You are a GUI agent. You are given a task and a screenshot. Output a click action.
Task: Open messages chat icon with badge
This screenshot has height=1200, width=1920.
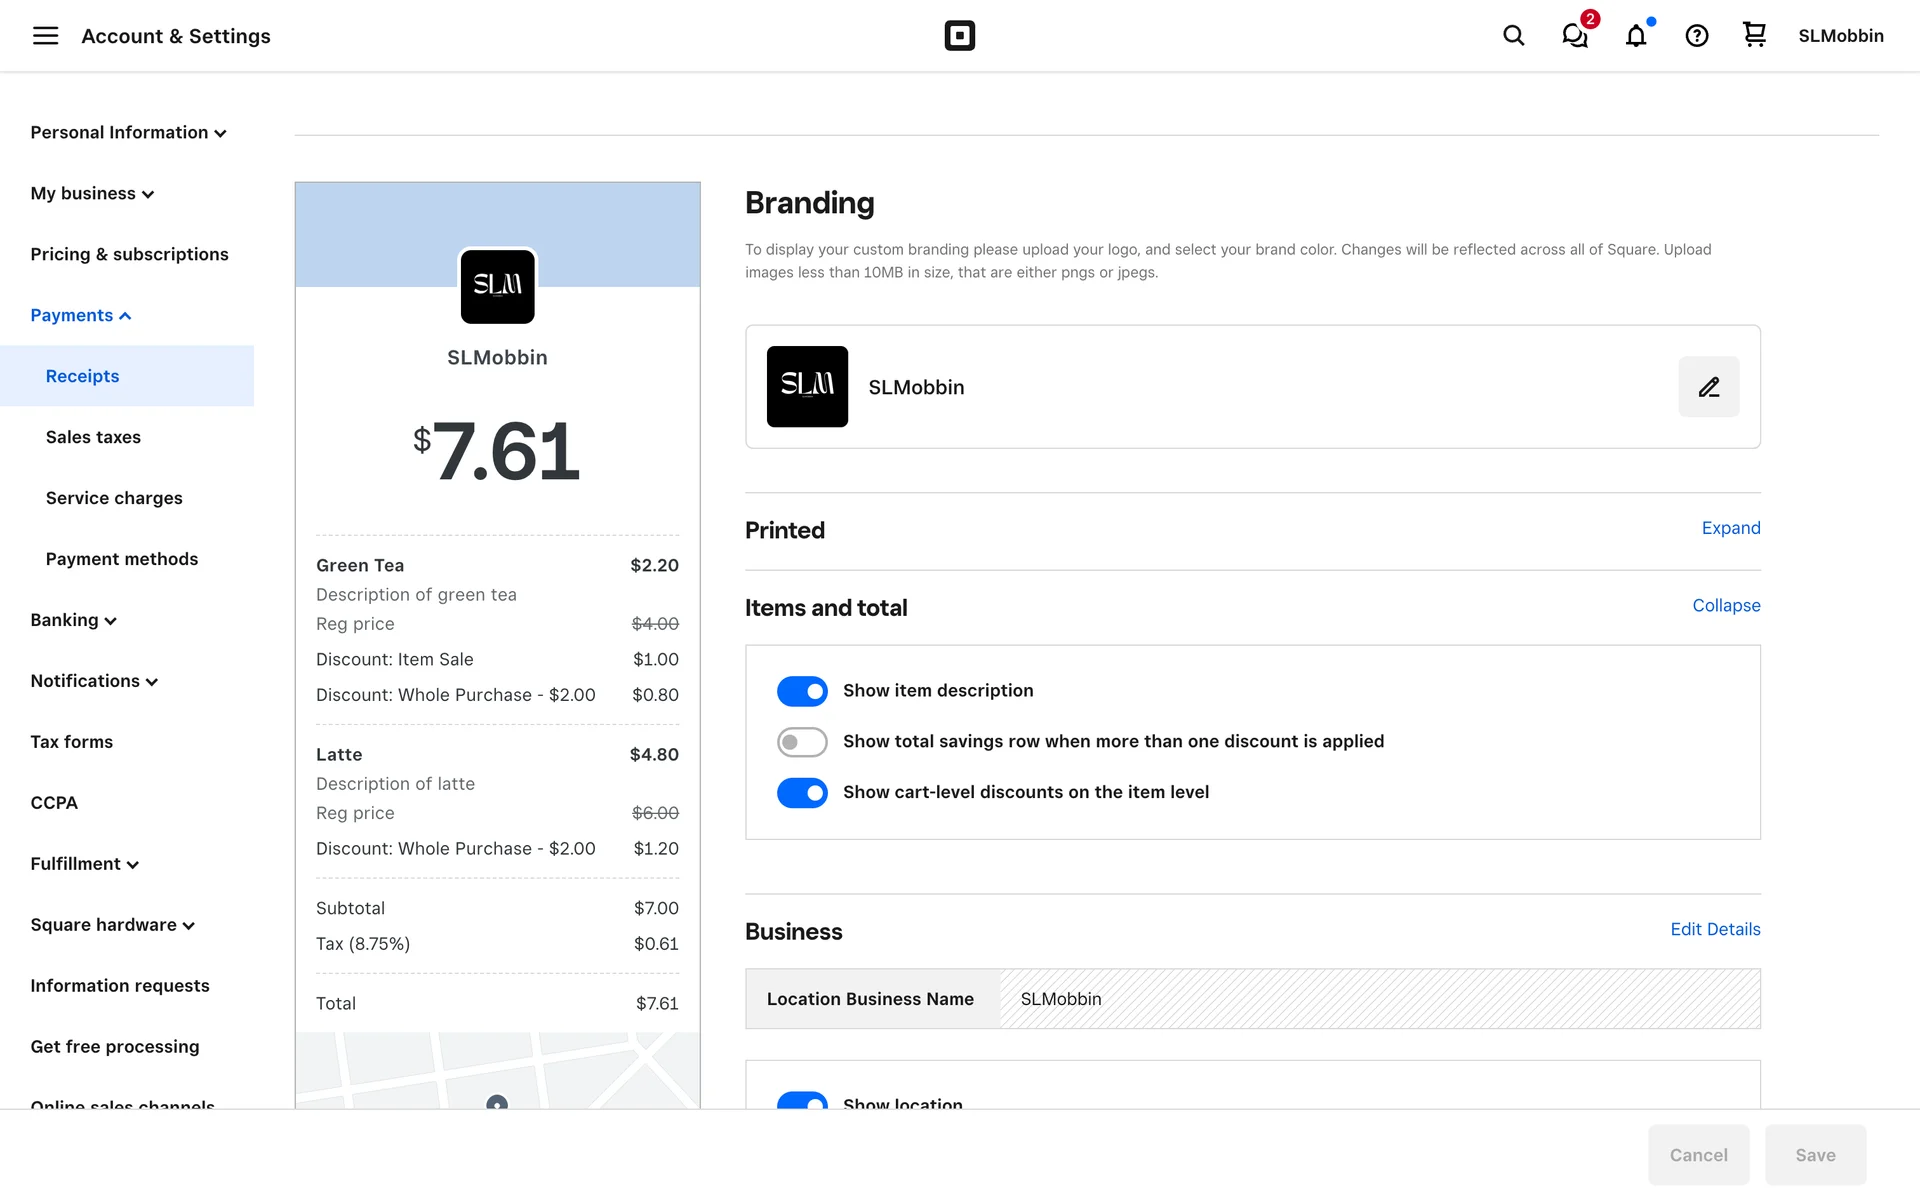pyautogui.click(x=1575, y=36)
